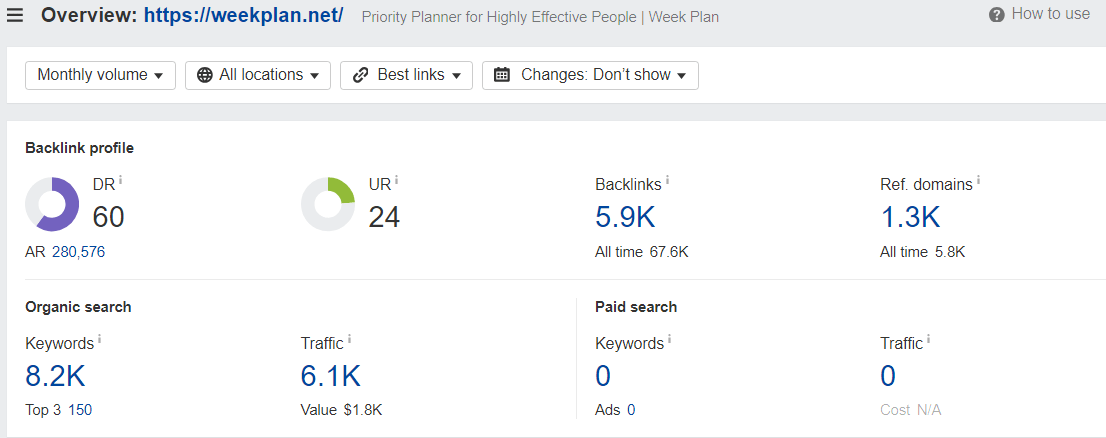Click the purple DR donut chart
The image size is (1106, 438).
tap(51, 204)
